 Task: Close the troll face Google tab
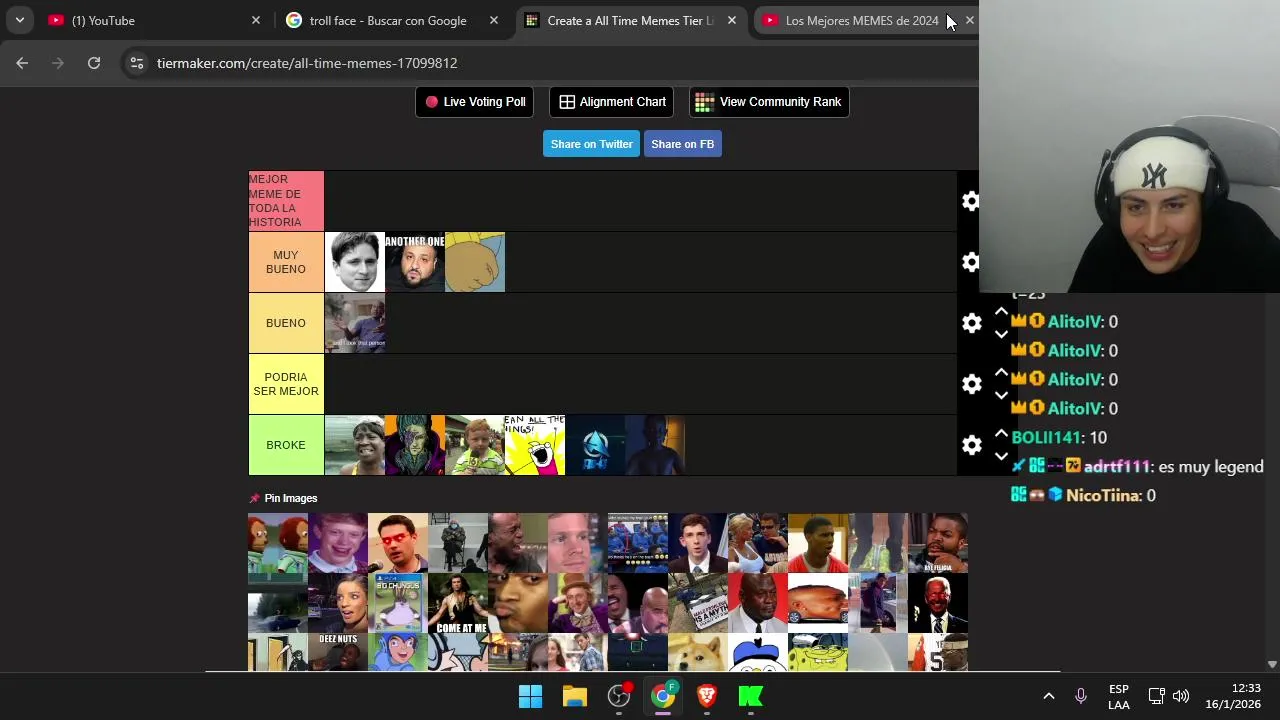493,20
